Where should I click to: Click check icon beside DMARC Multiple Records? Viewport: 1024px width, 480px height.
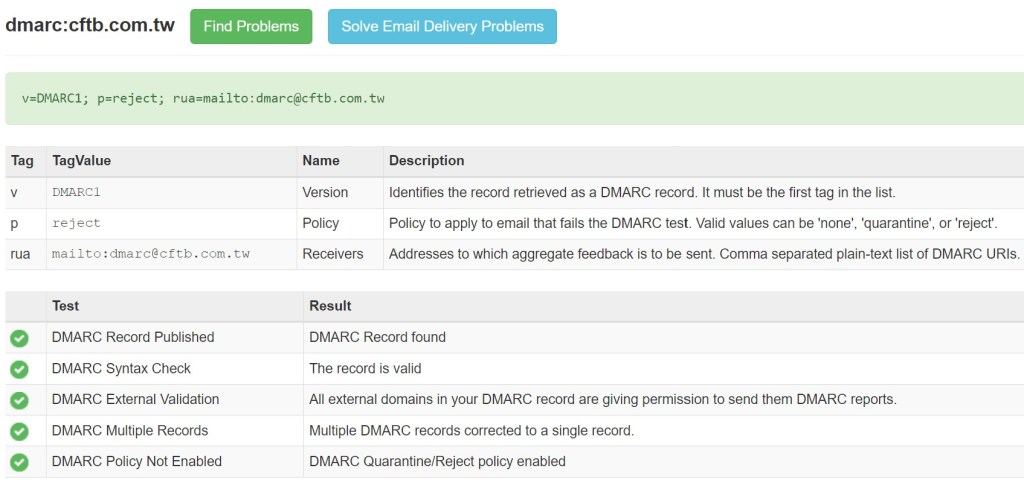point(19,431)
